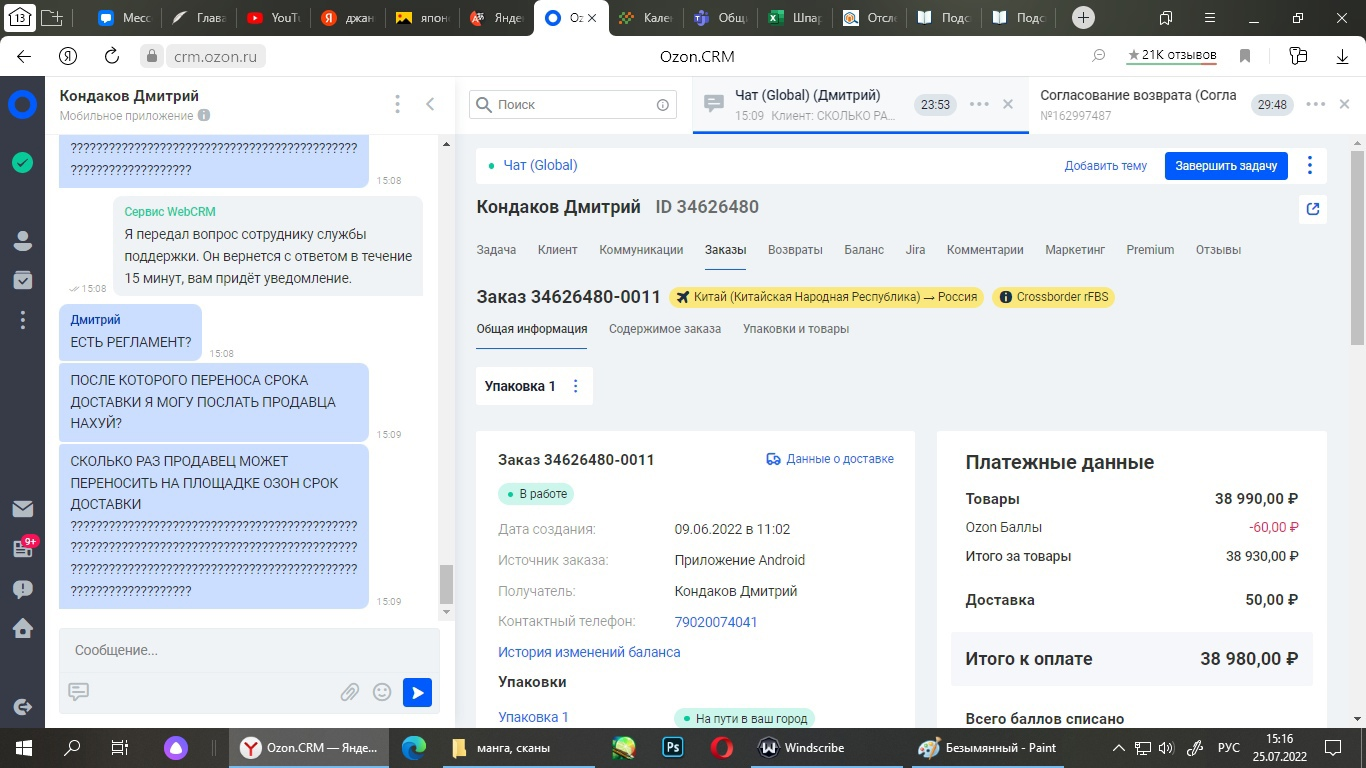Click the Yandex Я button in the toolbar

(x=68, y=56)
